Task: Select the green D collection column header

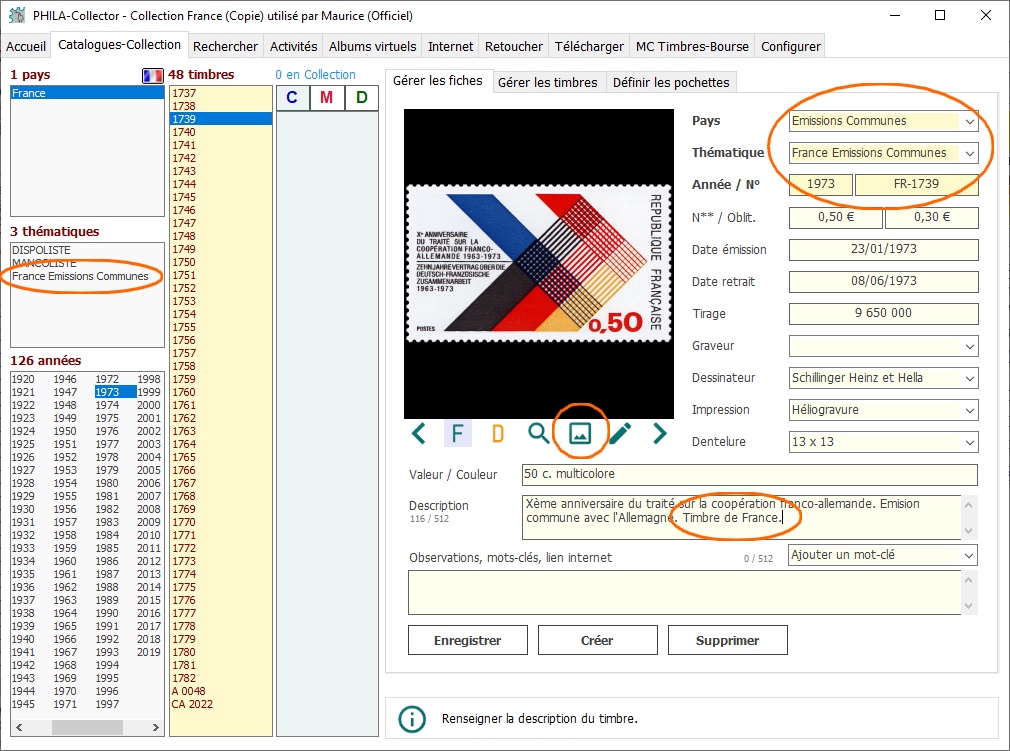Action: [x=361, y=98]
